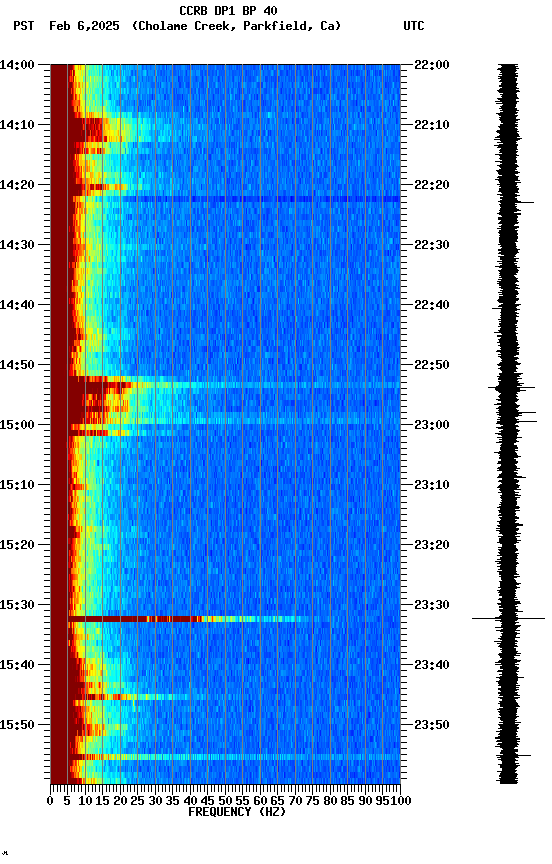
Task: Click the 14:20 PST time label
Action: point(17,185)
